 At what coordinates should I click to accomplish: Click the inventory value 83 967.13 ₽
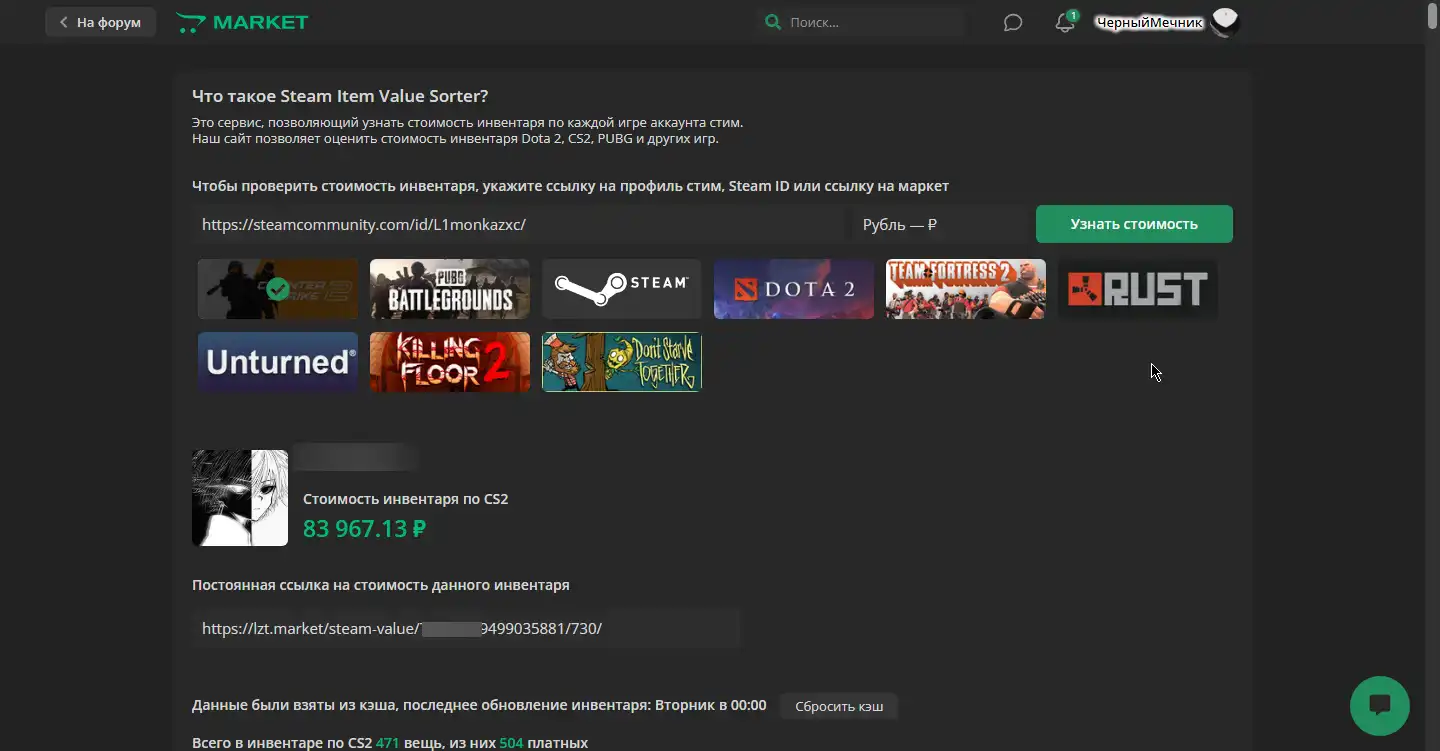(x=365, y=528)
